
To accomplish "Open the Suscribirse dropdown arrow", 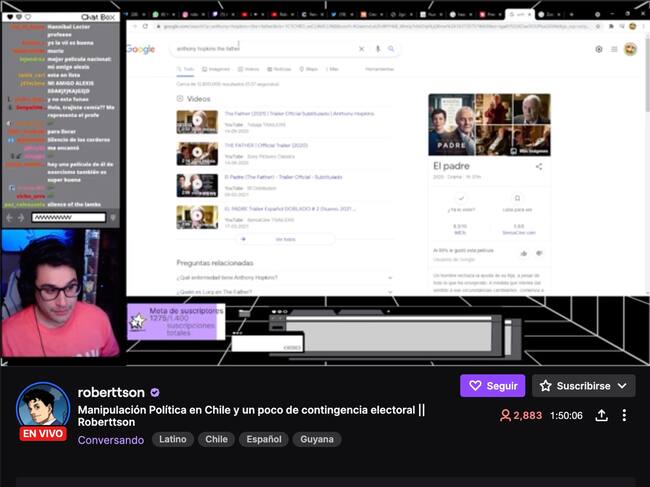I will [x=622, y=386].
